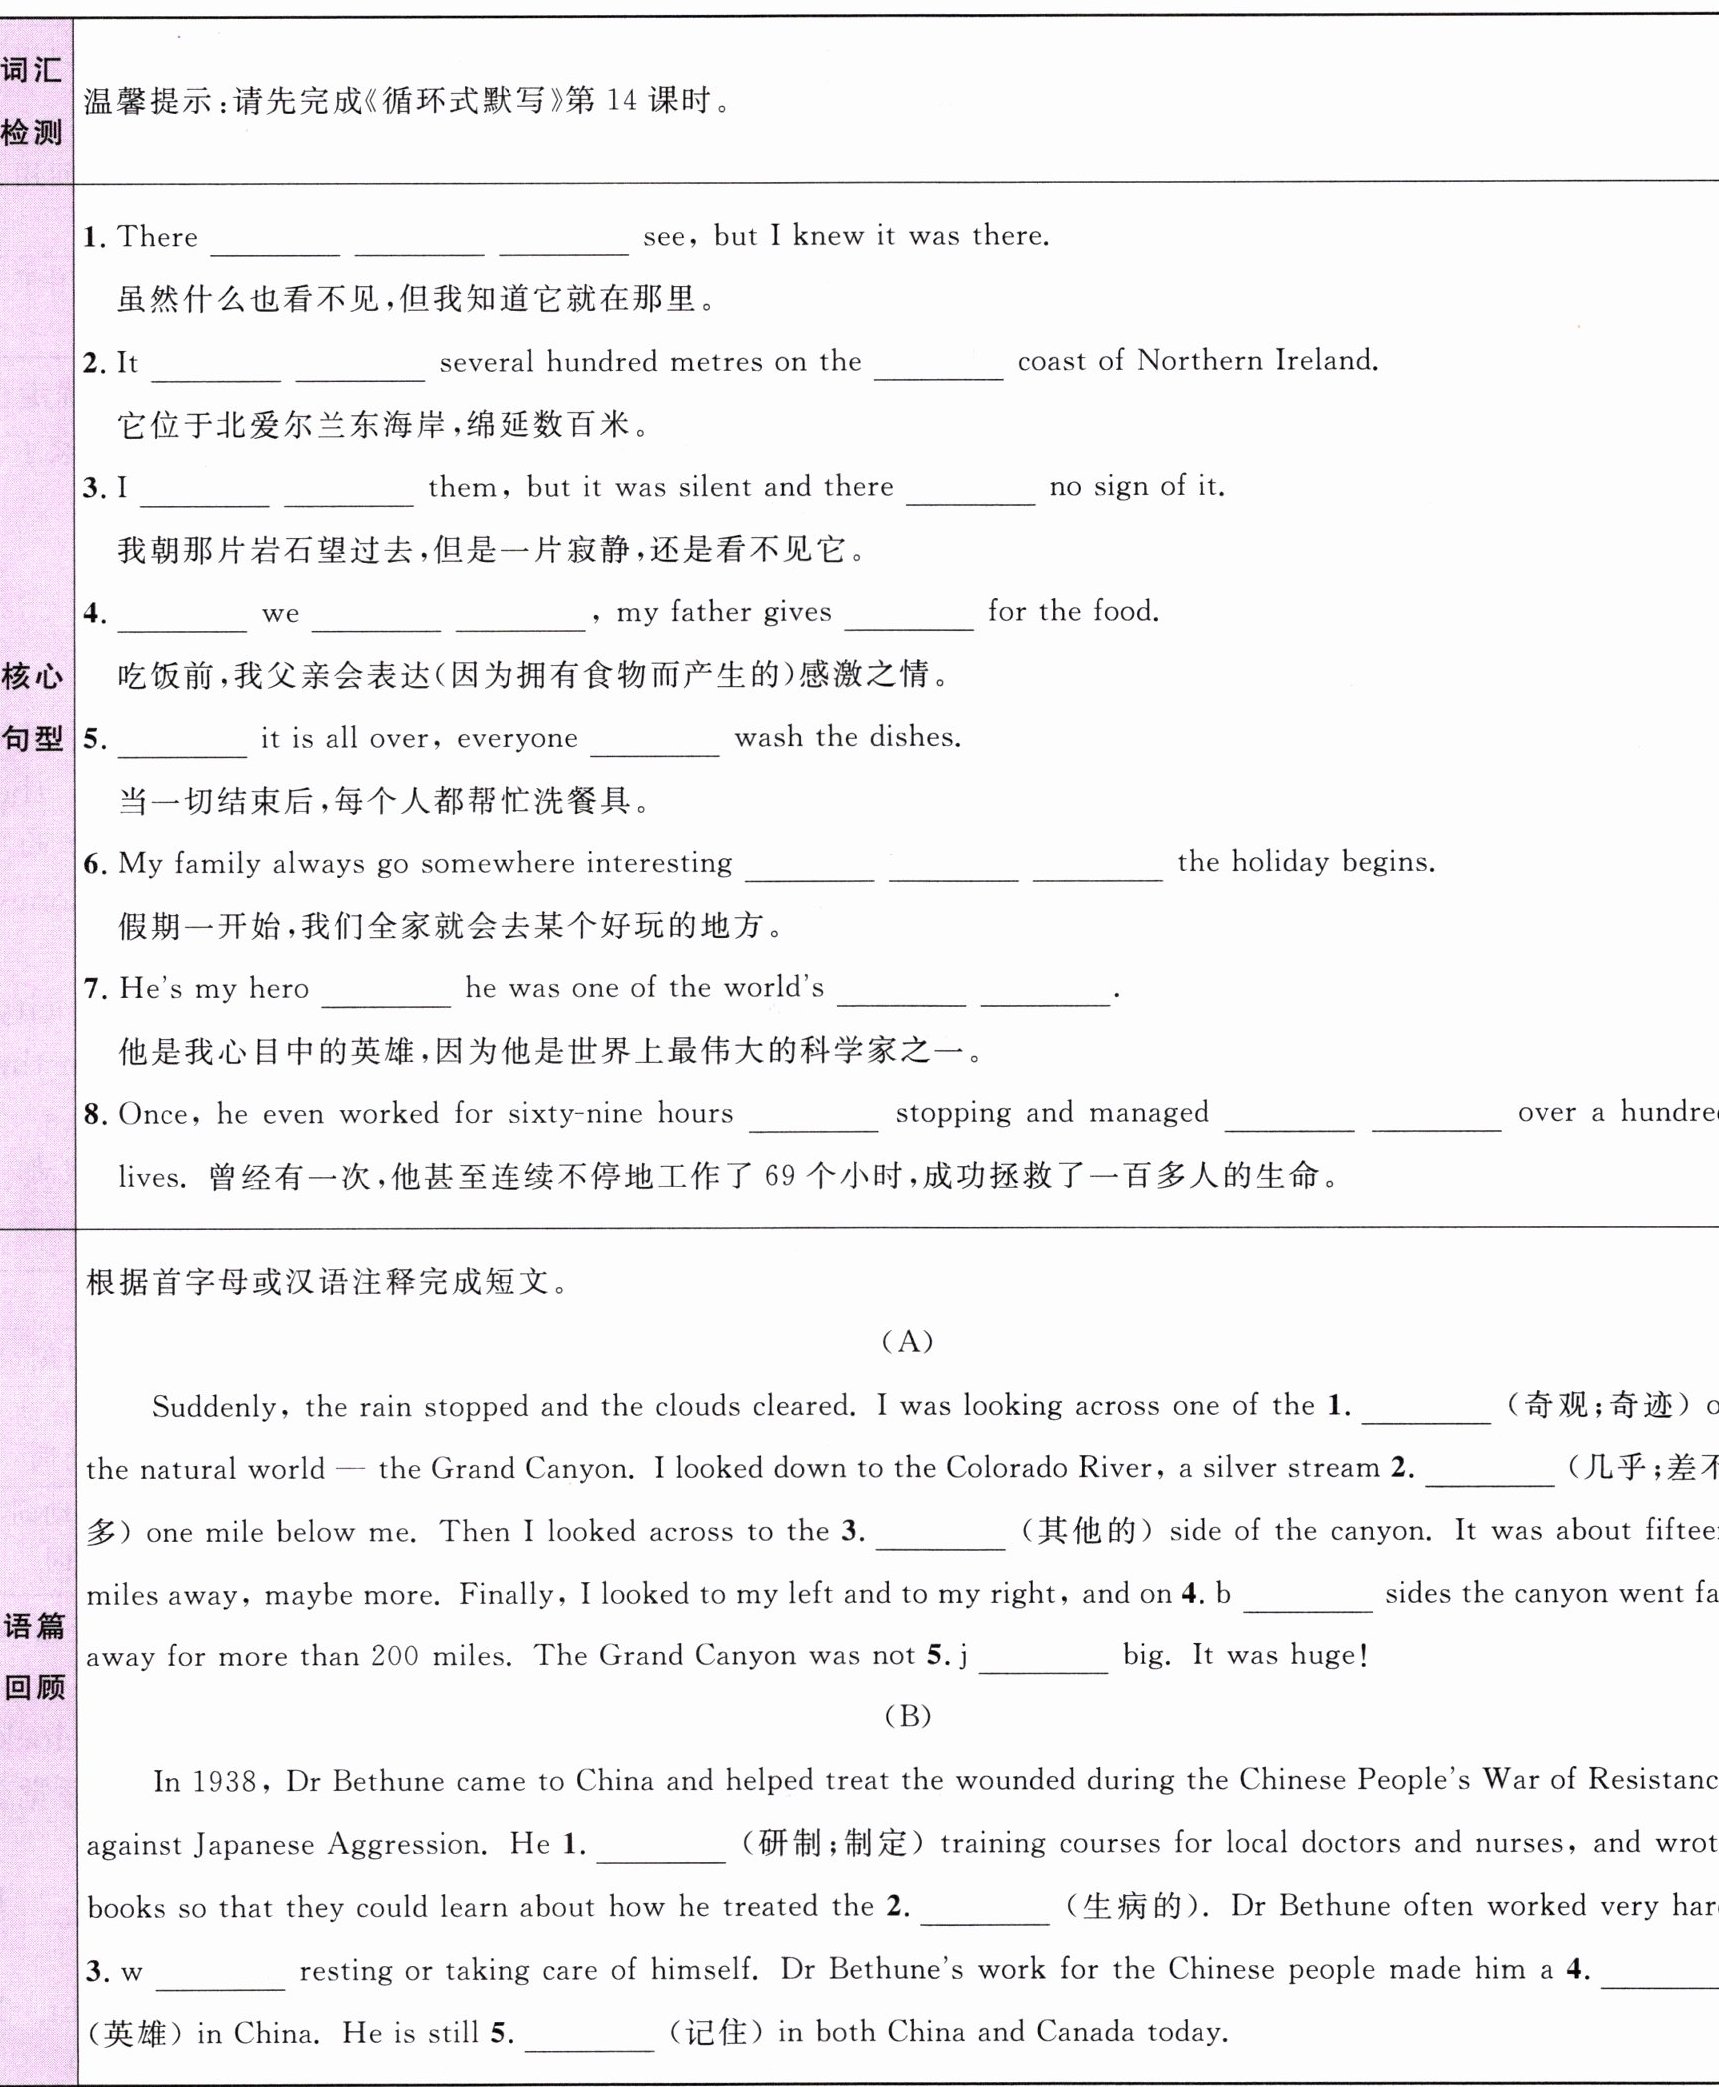Select the blank before the hint (研制;制定)
This screenshot has height=2087, width=1719.
tap(660, 1849)
